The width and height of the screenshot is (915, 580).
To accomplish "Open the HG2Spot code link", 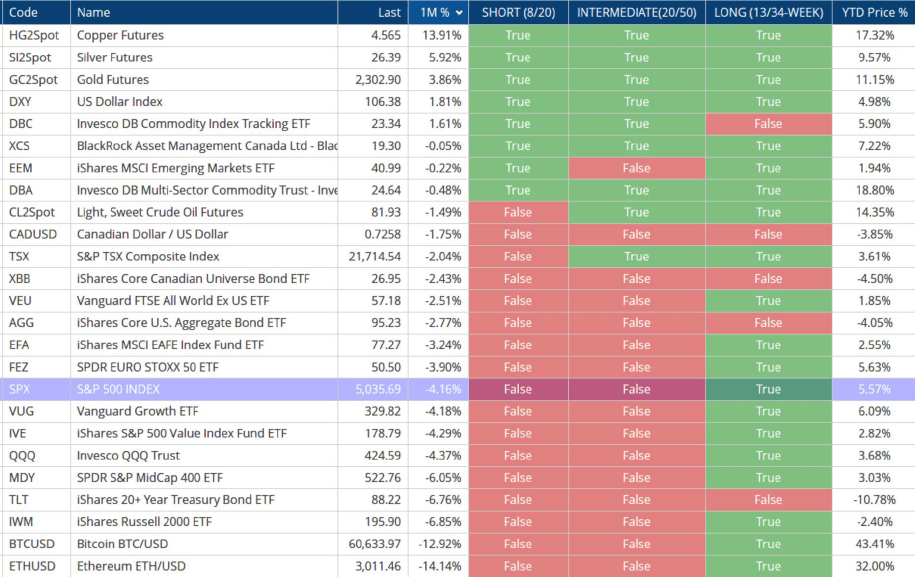I will coord(30,35).
